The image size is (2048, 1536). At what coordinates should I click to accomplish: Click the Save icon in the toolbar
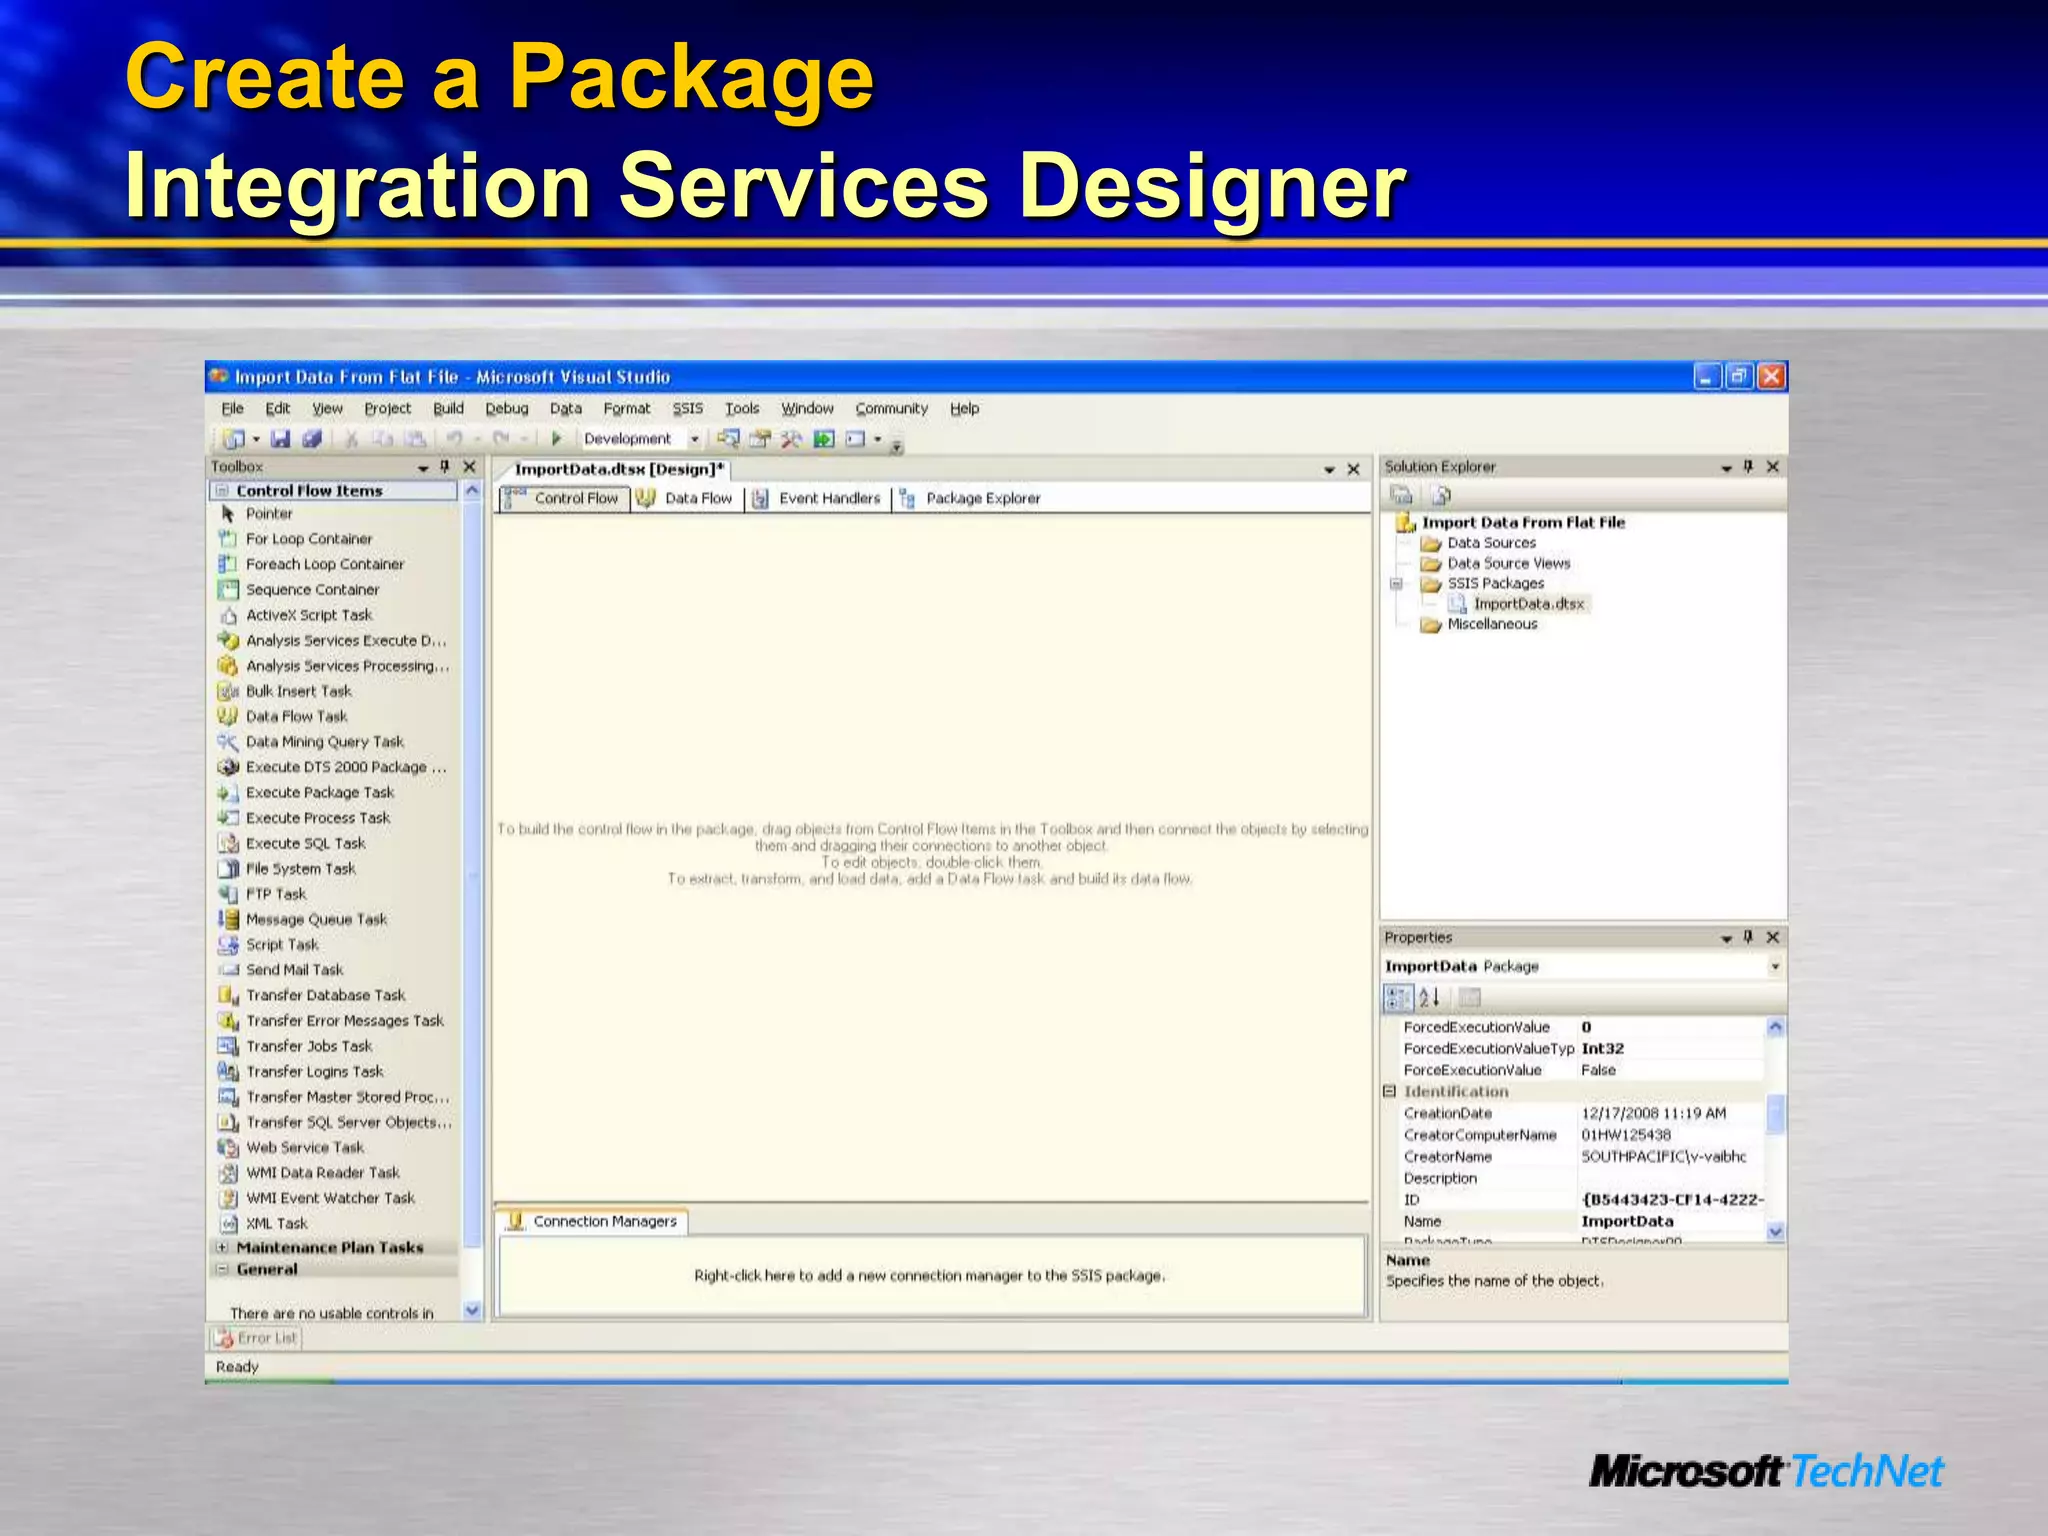(280, 439)
